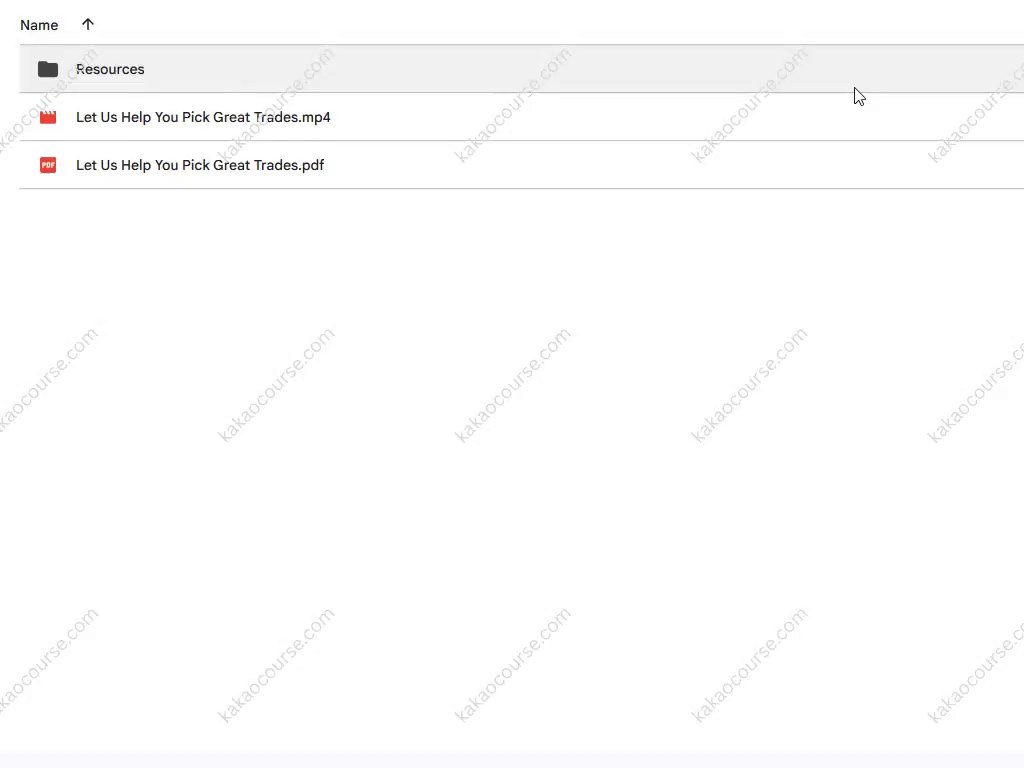Open Let Us Help You Pick Great Trades.pdf
The height and width of the screenshot is (768, 1024).
click(200, 165)
